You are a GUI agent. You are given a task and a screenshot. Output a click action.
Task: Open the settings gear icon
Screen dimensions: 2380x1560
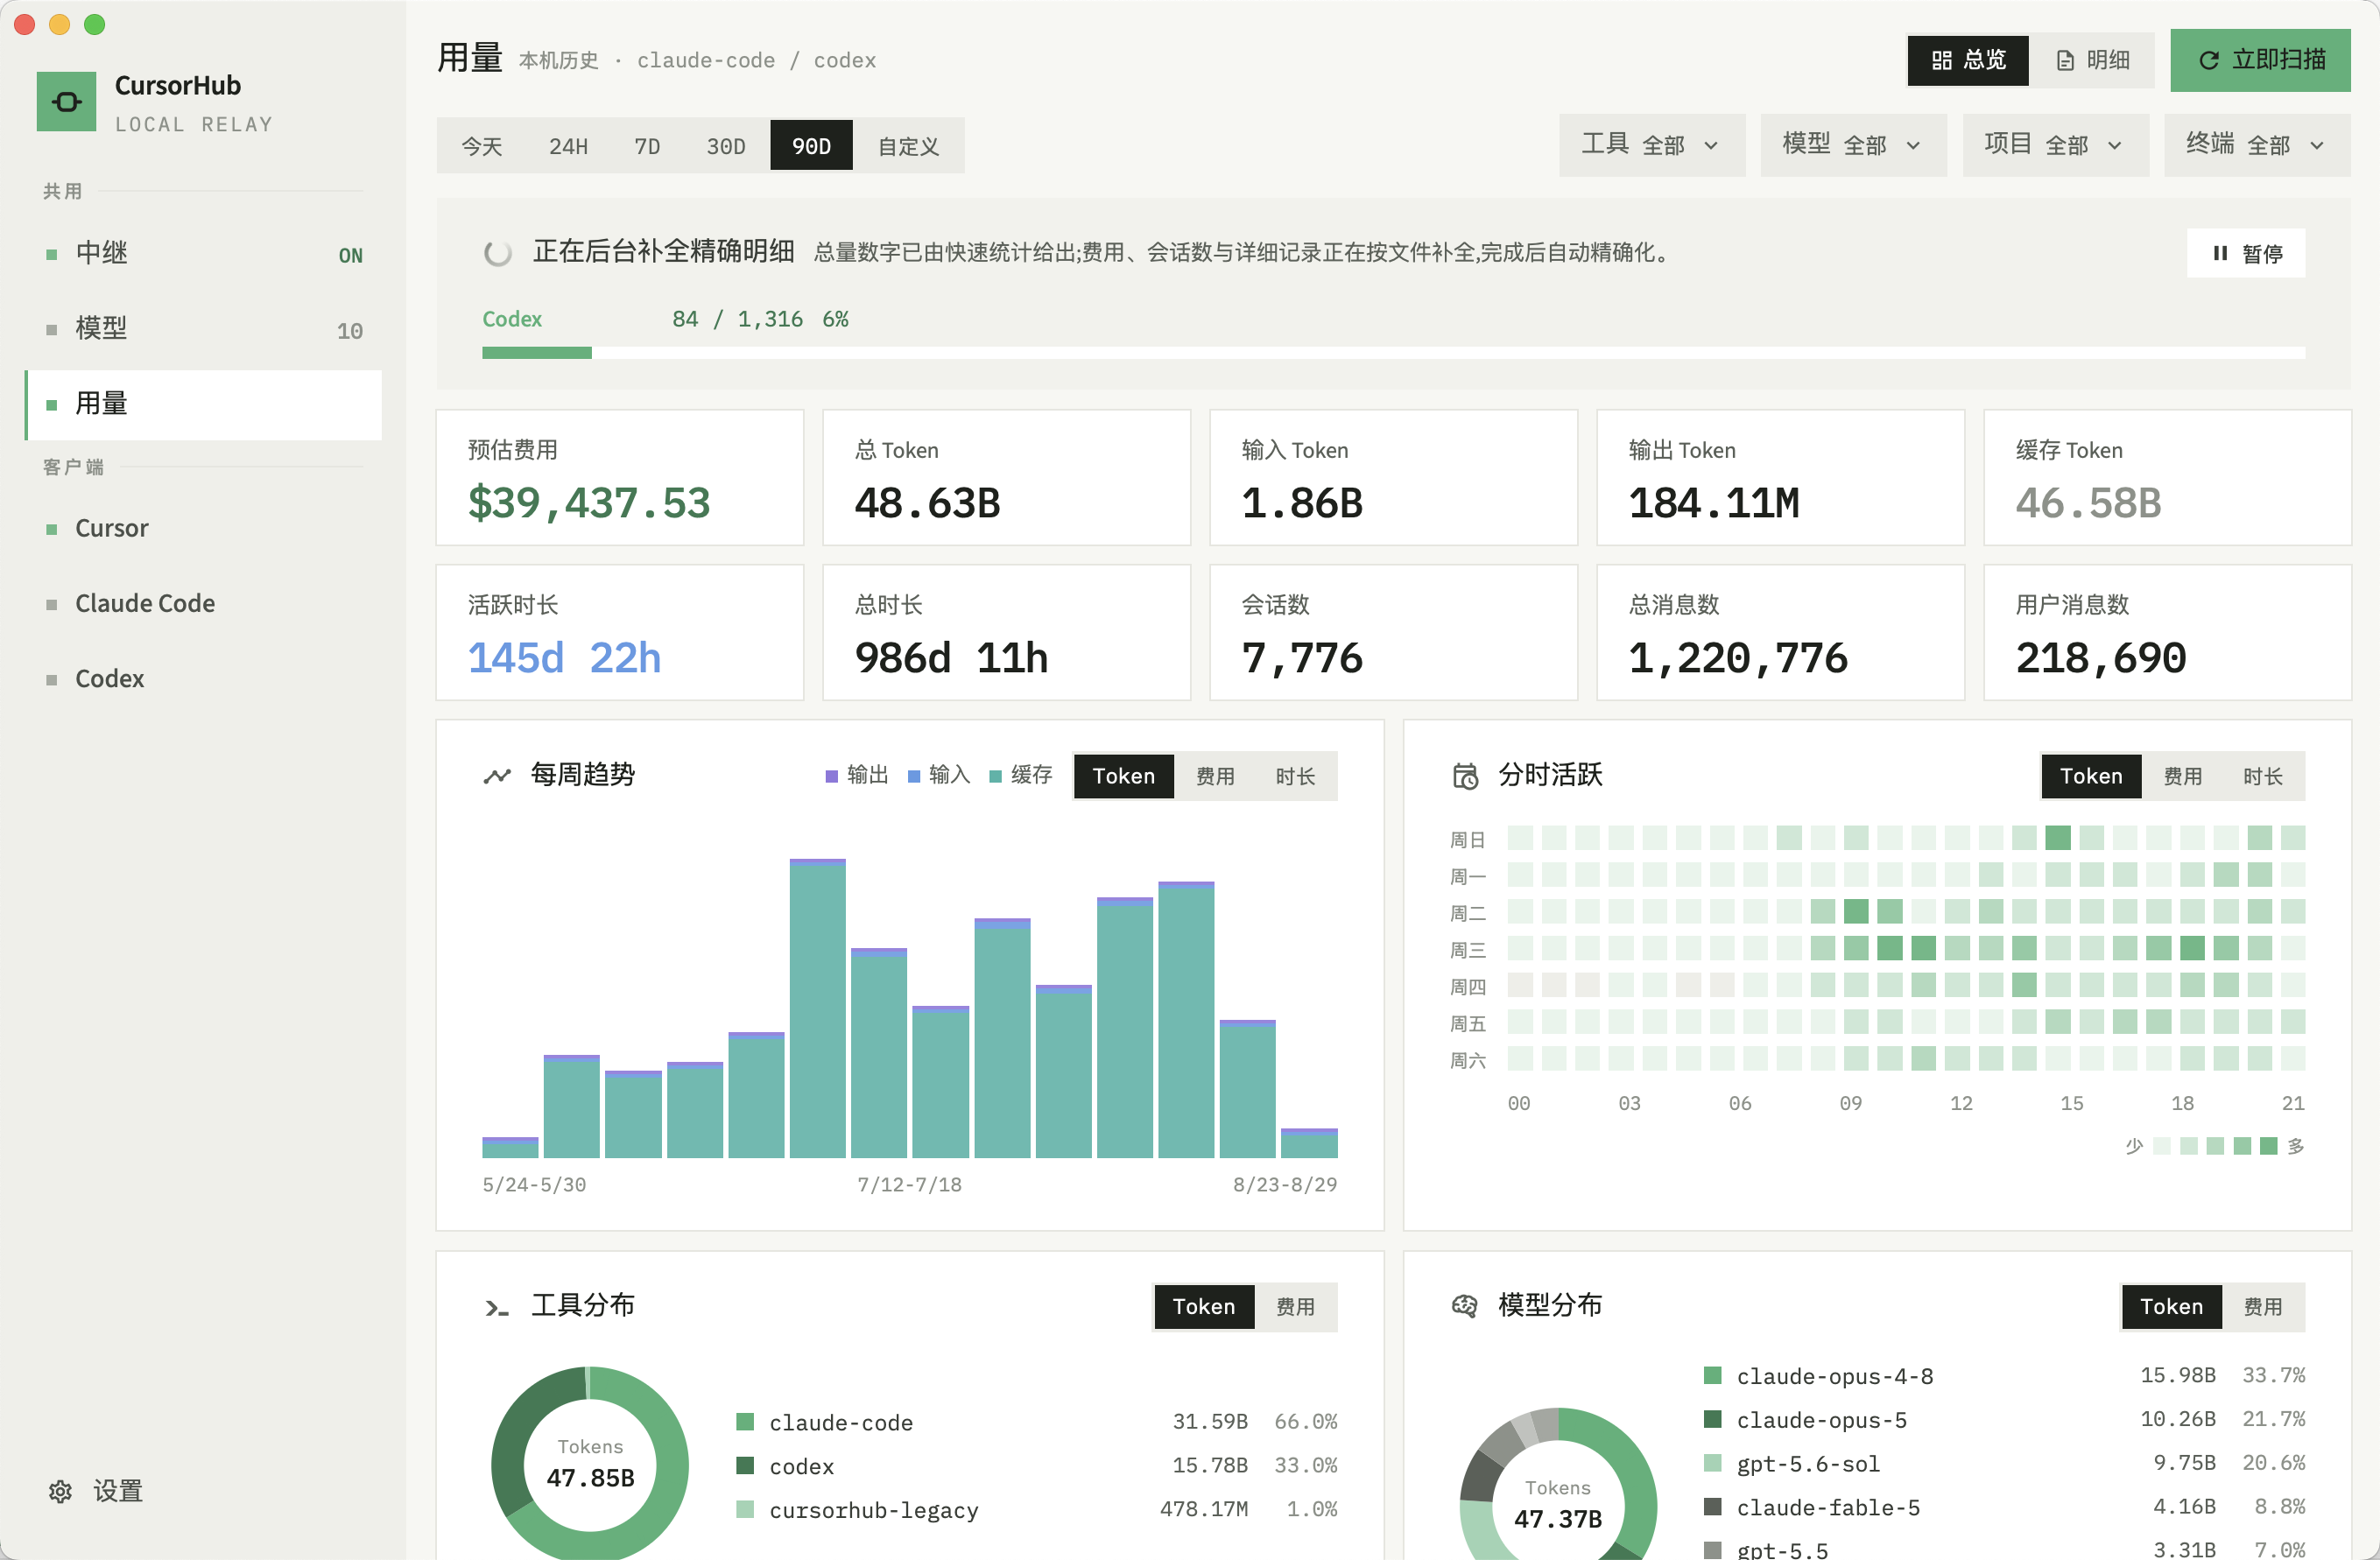pos(60,1491)
